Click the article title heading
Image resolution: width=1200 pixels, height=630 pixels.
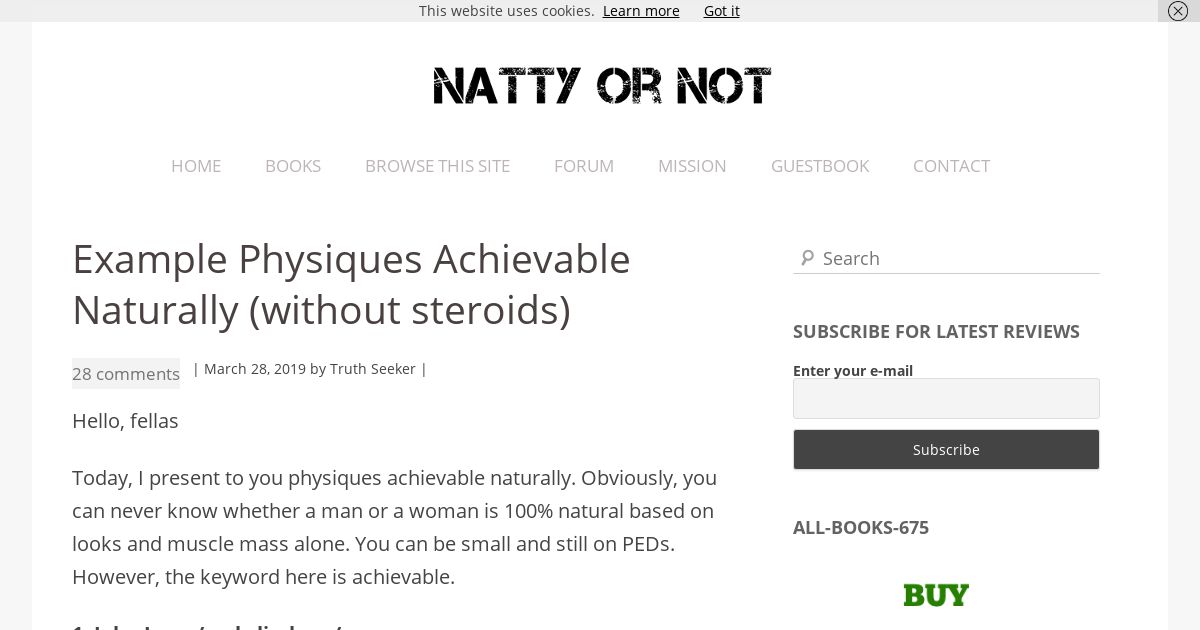(351, 284)
